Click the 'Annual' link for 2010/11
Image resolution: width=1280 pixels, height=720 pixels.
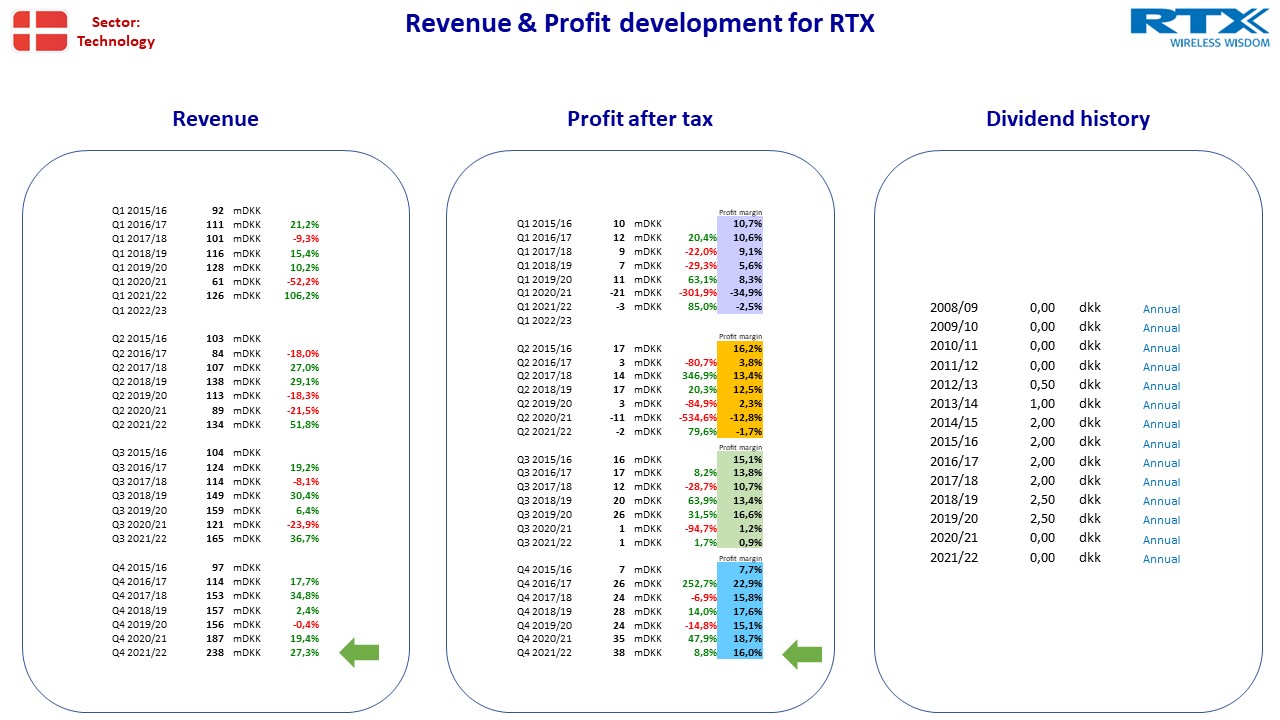tap(1161, 348)
